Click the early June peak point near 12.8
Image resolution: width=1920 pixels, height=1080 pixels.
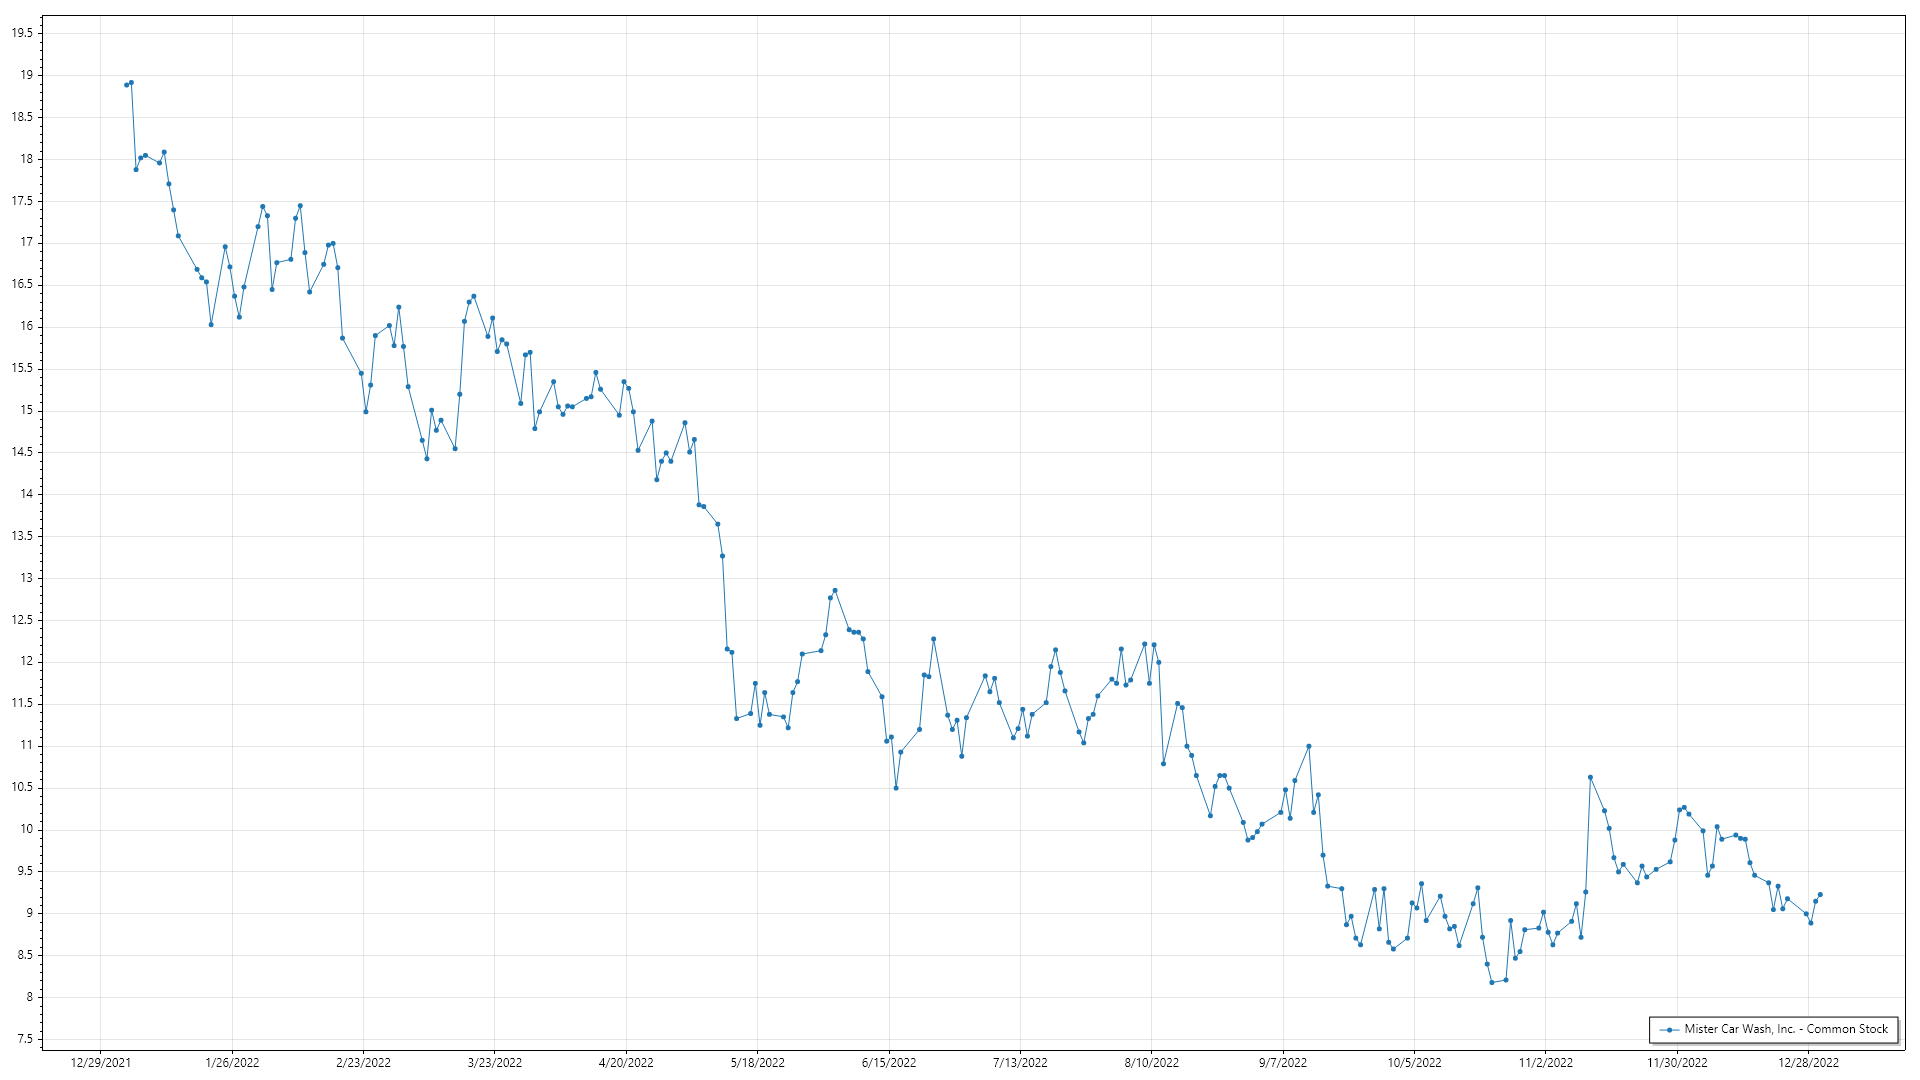pyautogui.click(x=835, y=590)
